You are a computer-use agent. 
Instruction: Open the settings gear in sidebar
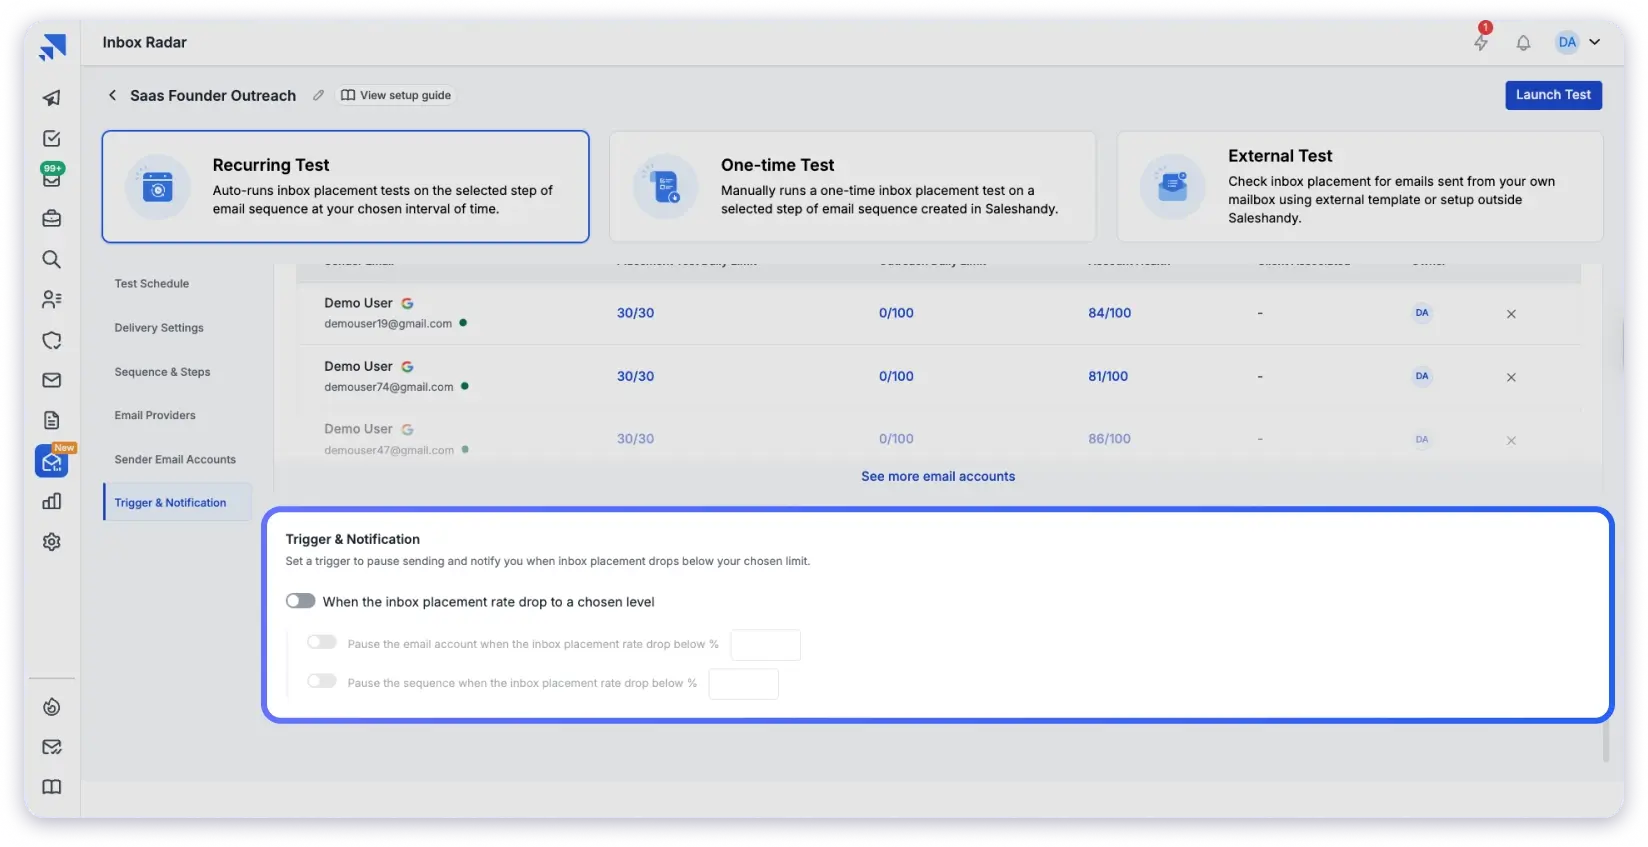coord(52,542)
